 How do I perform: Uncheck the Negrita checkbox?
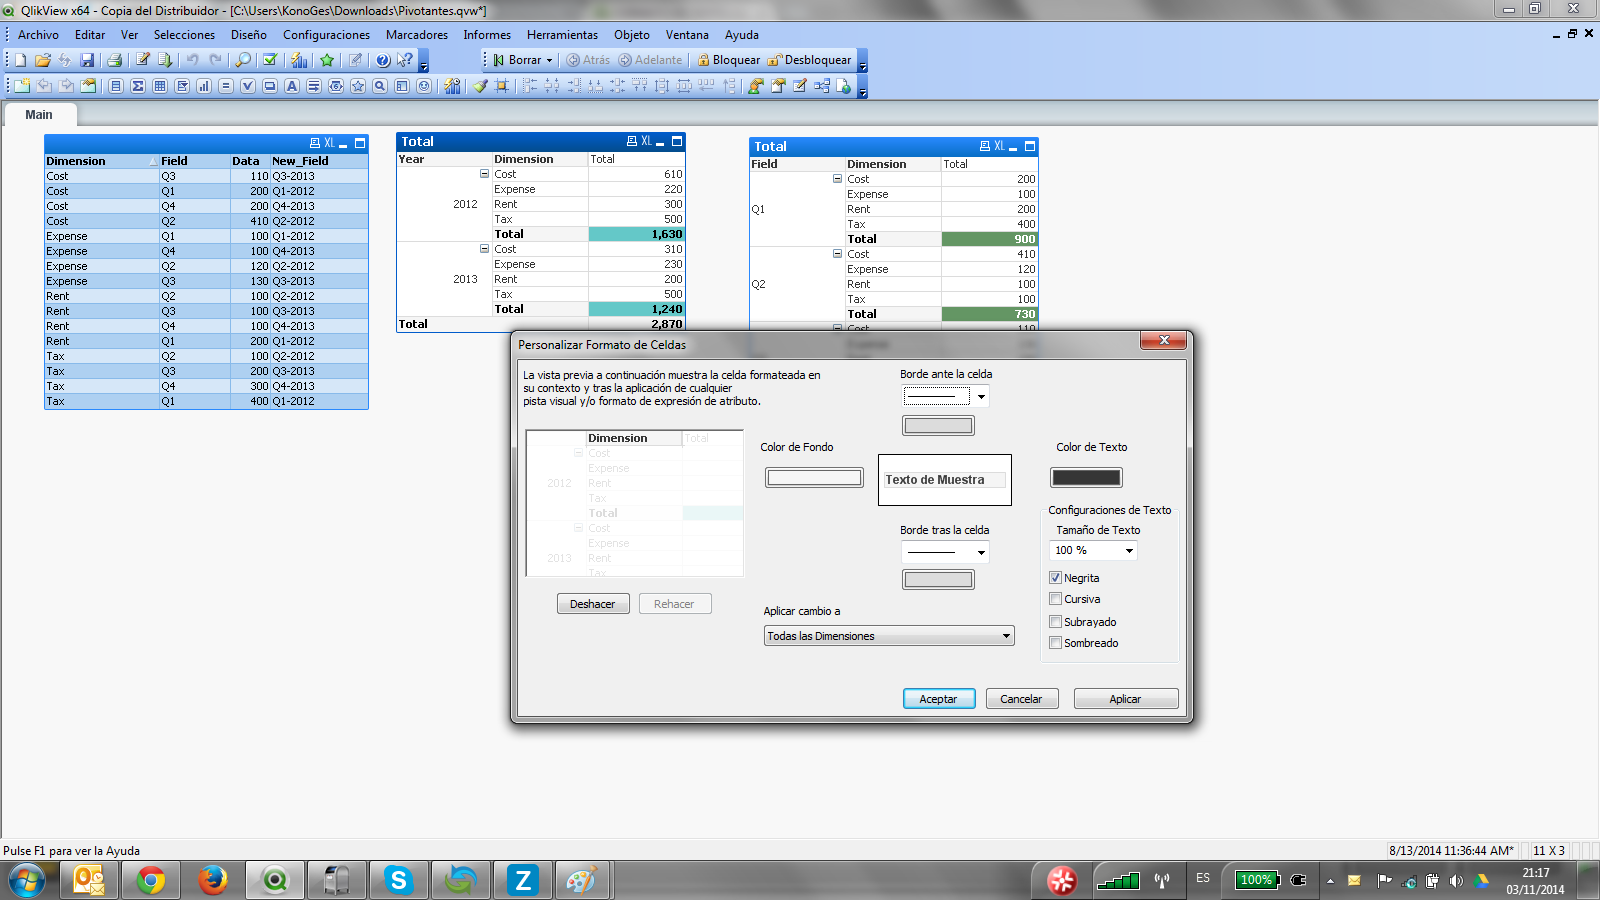point(1055,578)
